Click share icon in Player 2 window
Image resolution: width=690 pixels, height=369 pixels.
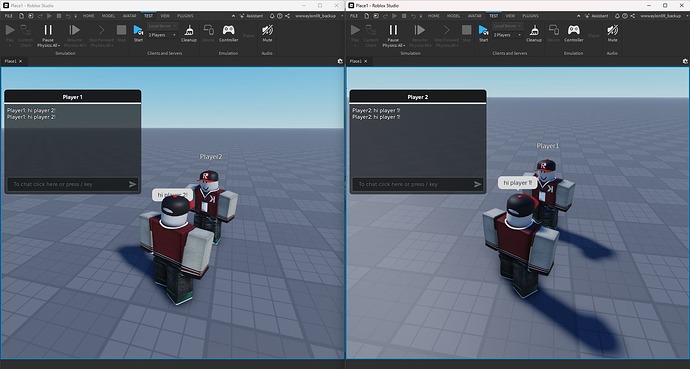click(x=632, y=16)
